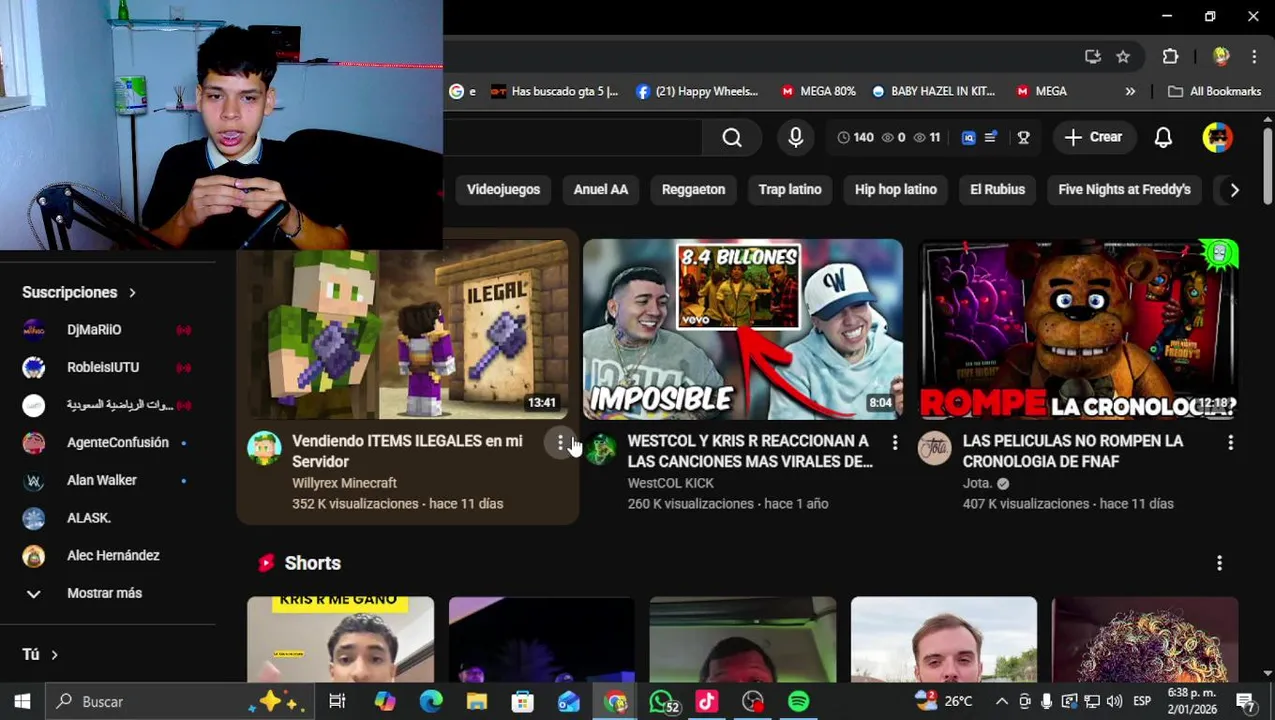Image resolution: width=1275 pixels, height=720 pixels.
Task: Open the BABY HAZEL IN KIT bookmark
Action: [x=933, y=91]
